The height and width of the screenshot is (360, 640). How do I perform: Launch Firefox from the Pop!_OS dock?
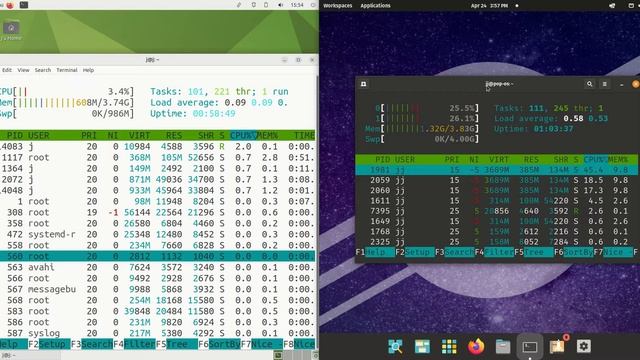pos(476,347)
